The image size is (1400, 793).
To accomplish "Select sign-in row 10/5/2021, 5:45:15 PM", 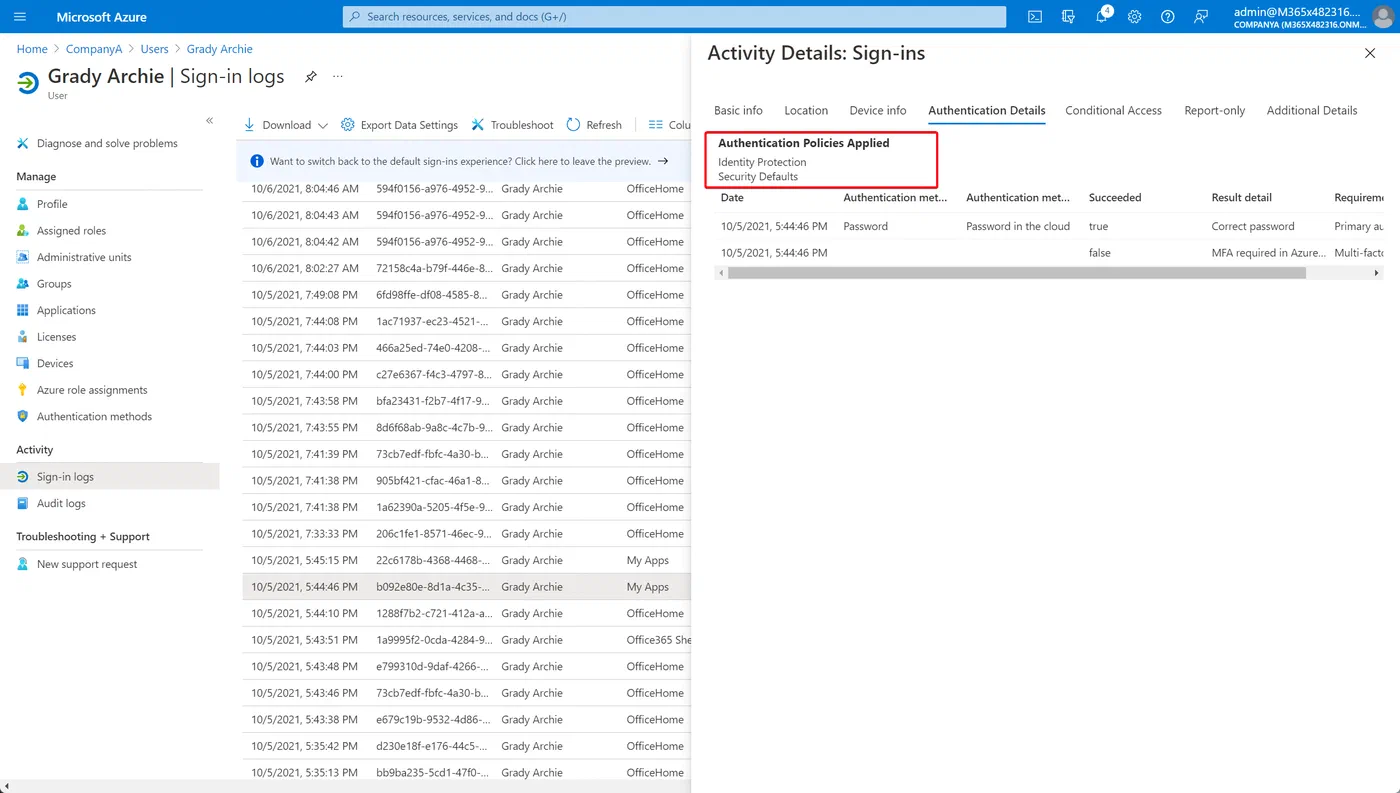I will (466, 560).
